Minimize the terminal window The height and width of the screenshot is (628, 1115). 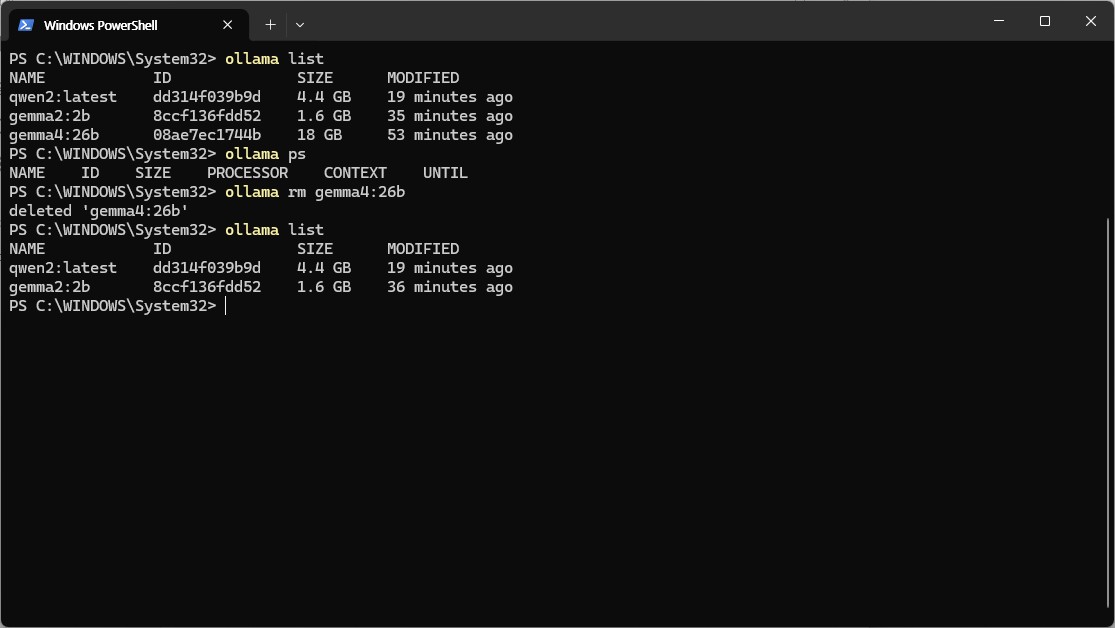point(998,21)
